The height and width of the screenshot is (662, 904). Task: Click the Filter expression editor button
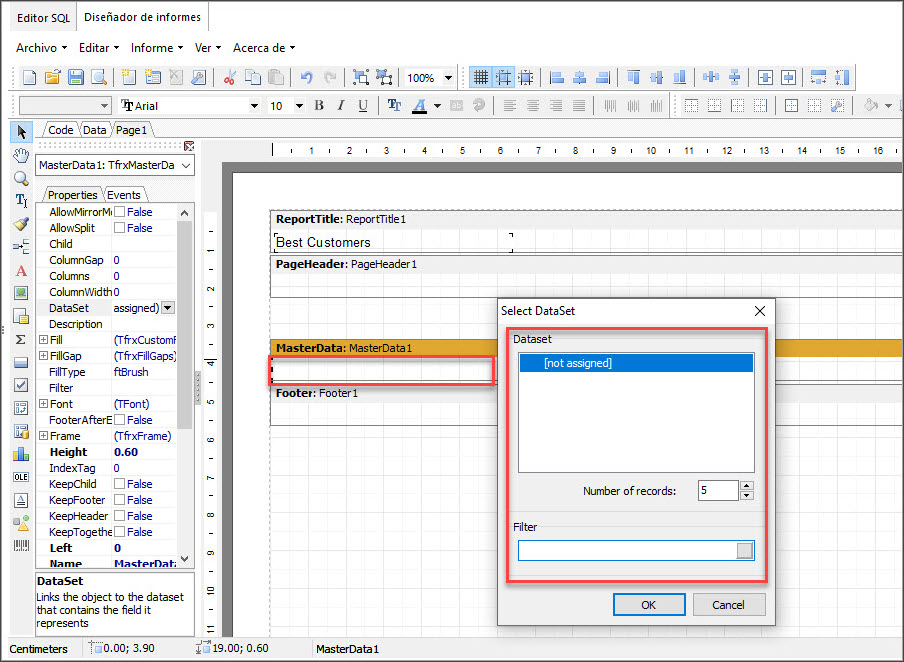pos(744,551)
